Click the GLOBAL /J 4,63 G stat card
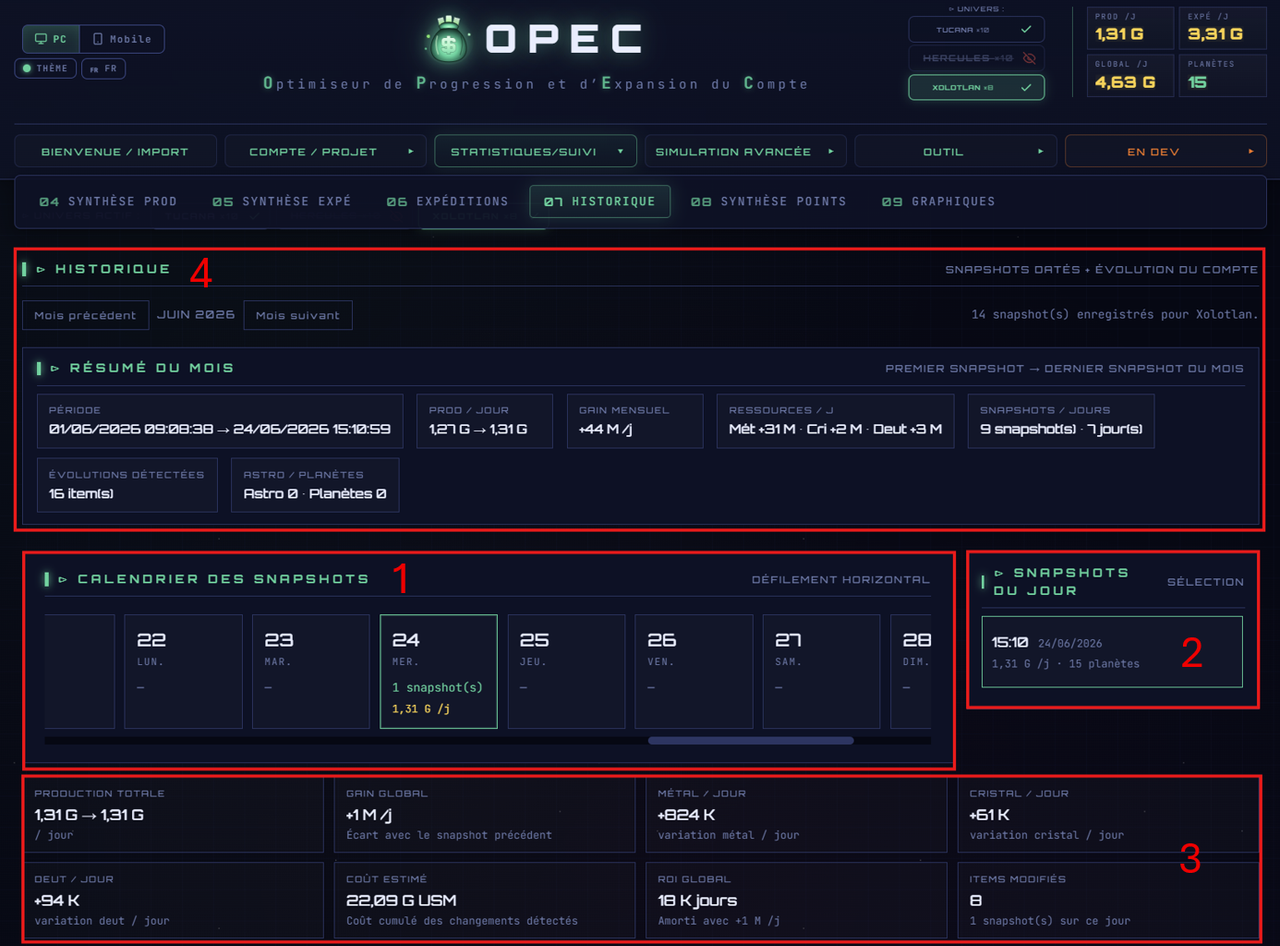This screenshot has width=1280, height=946. pyautogui.click(x=1129, y=76)
